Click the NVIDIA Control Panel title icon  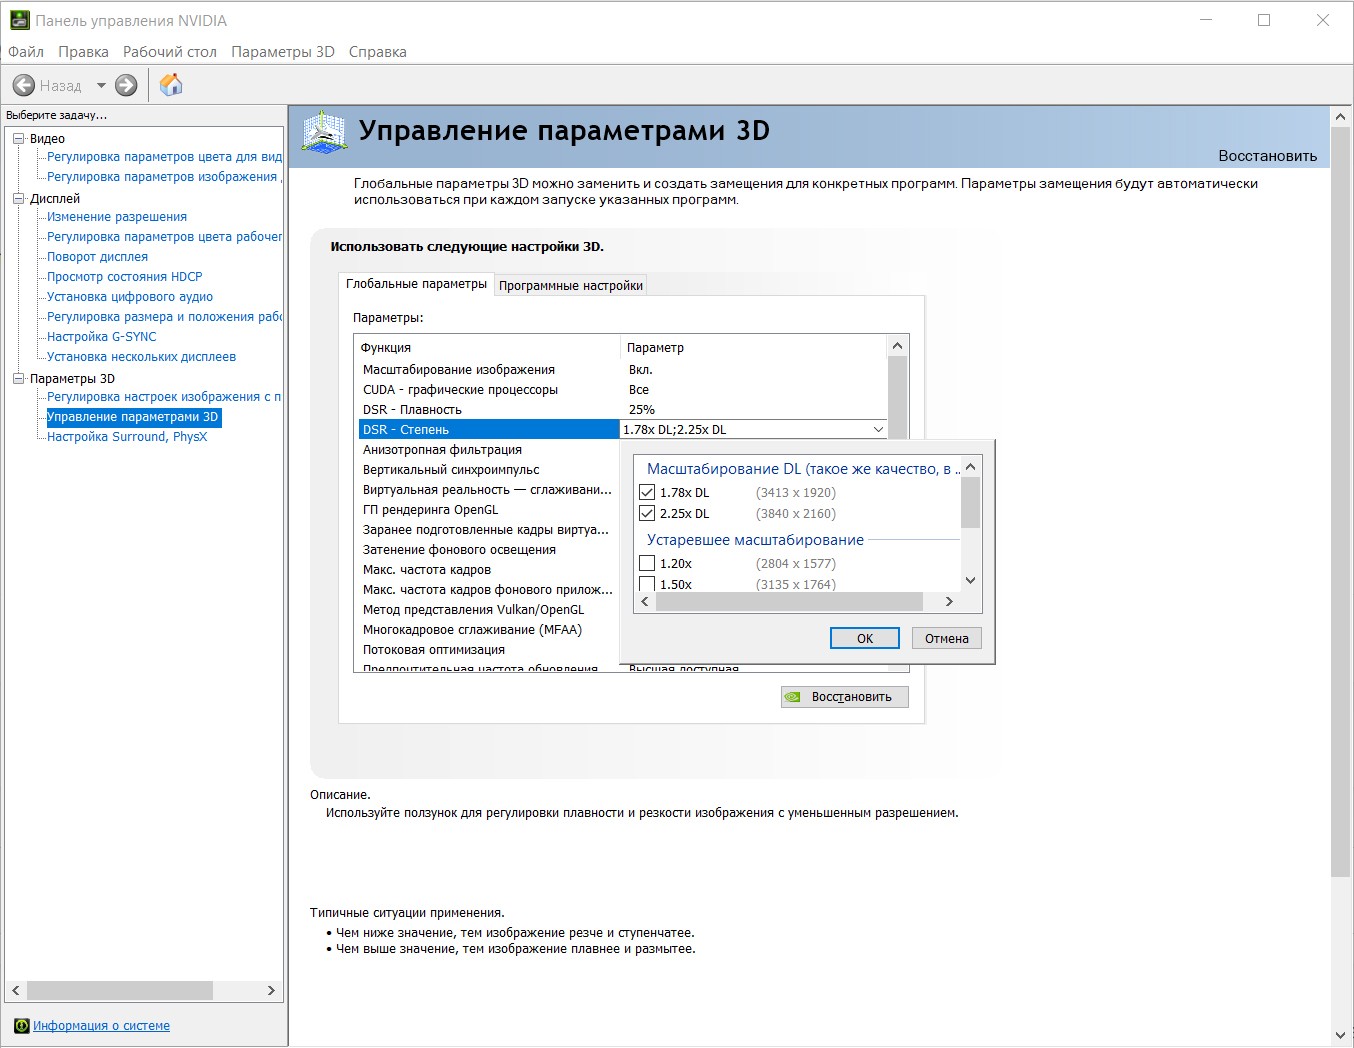[x=19, y=20]
